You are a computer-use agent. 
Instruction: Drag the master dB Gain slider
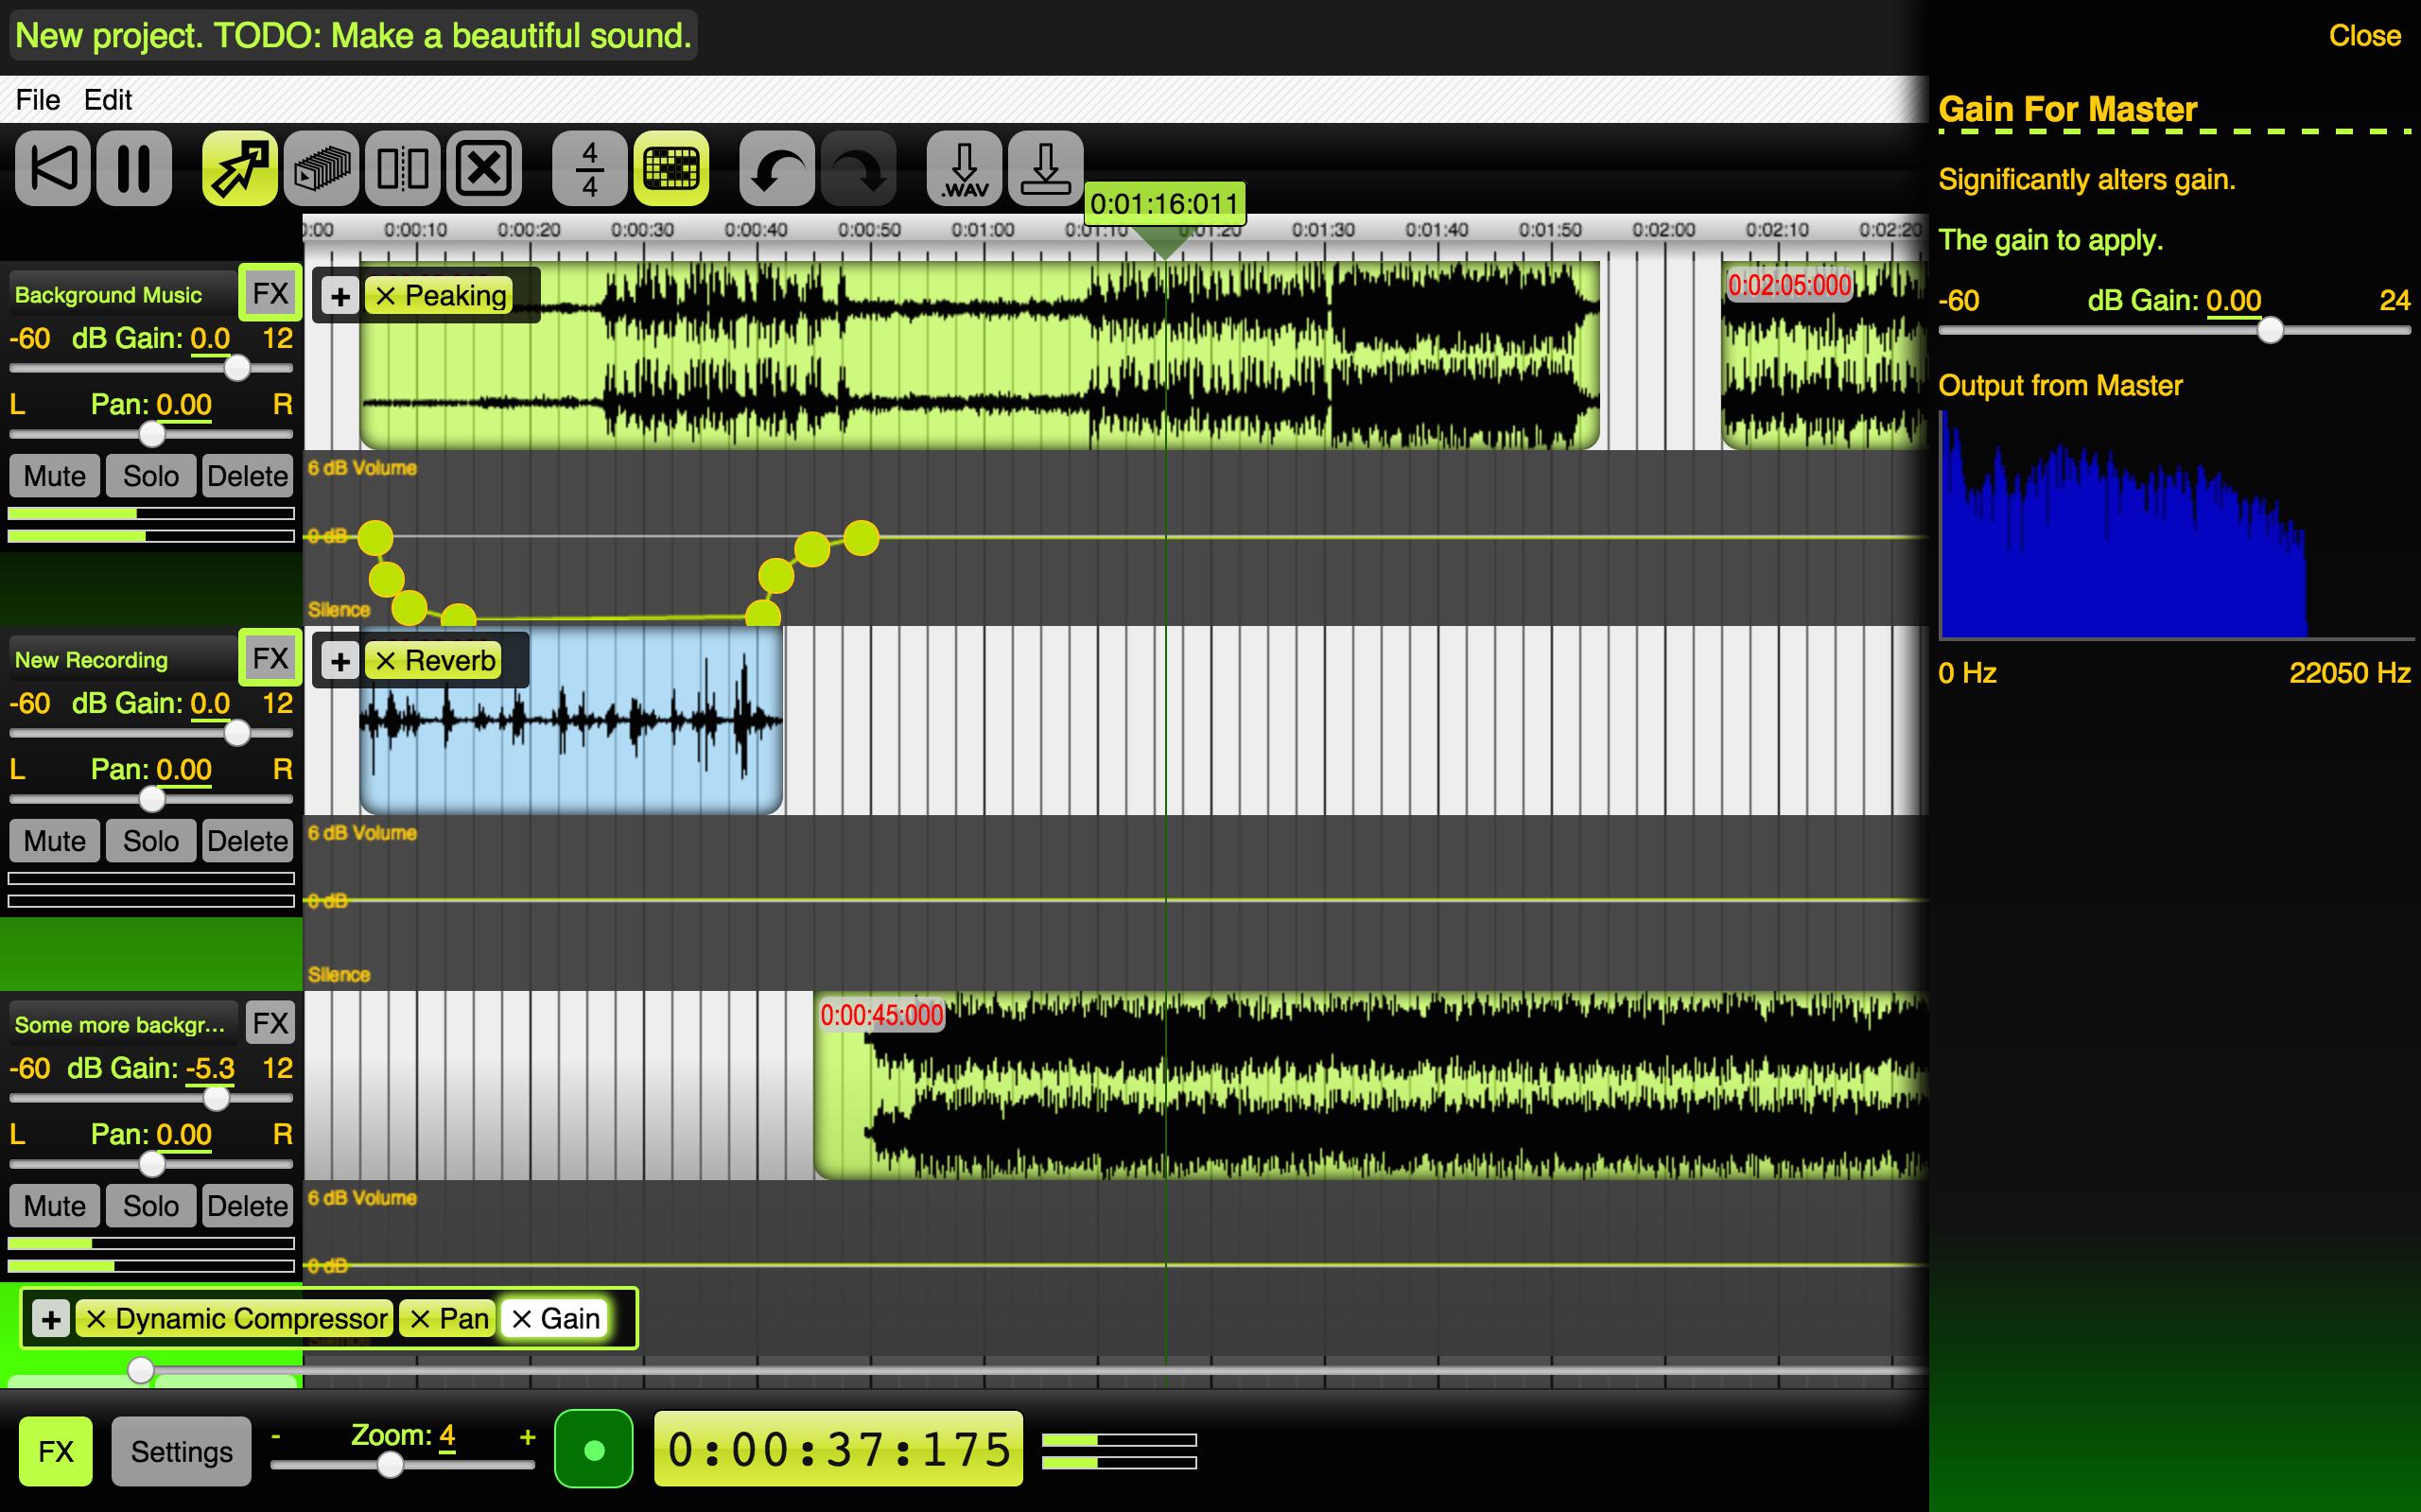tap(2270, 331)
